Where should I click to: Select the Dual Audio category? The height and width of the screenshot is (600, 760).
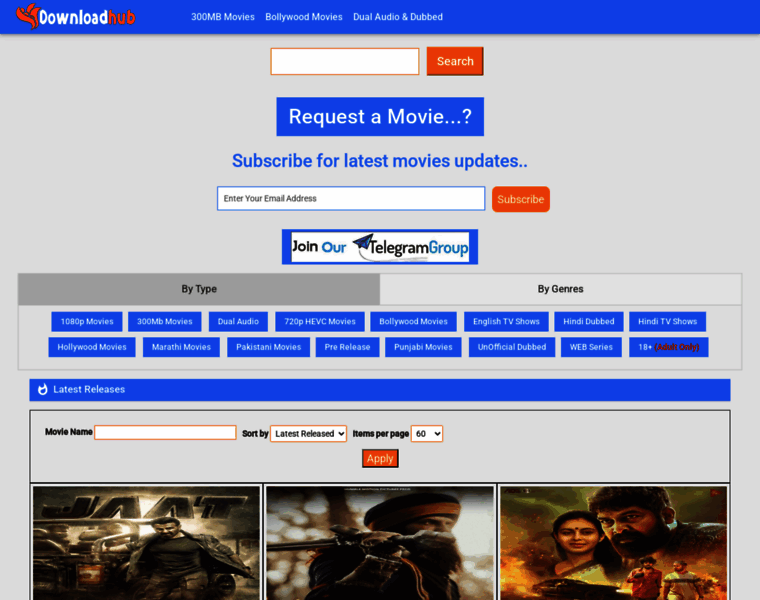(238, 321)
